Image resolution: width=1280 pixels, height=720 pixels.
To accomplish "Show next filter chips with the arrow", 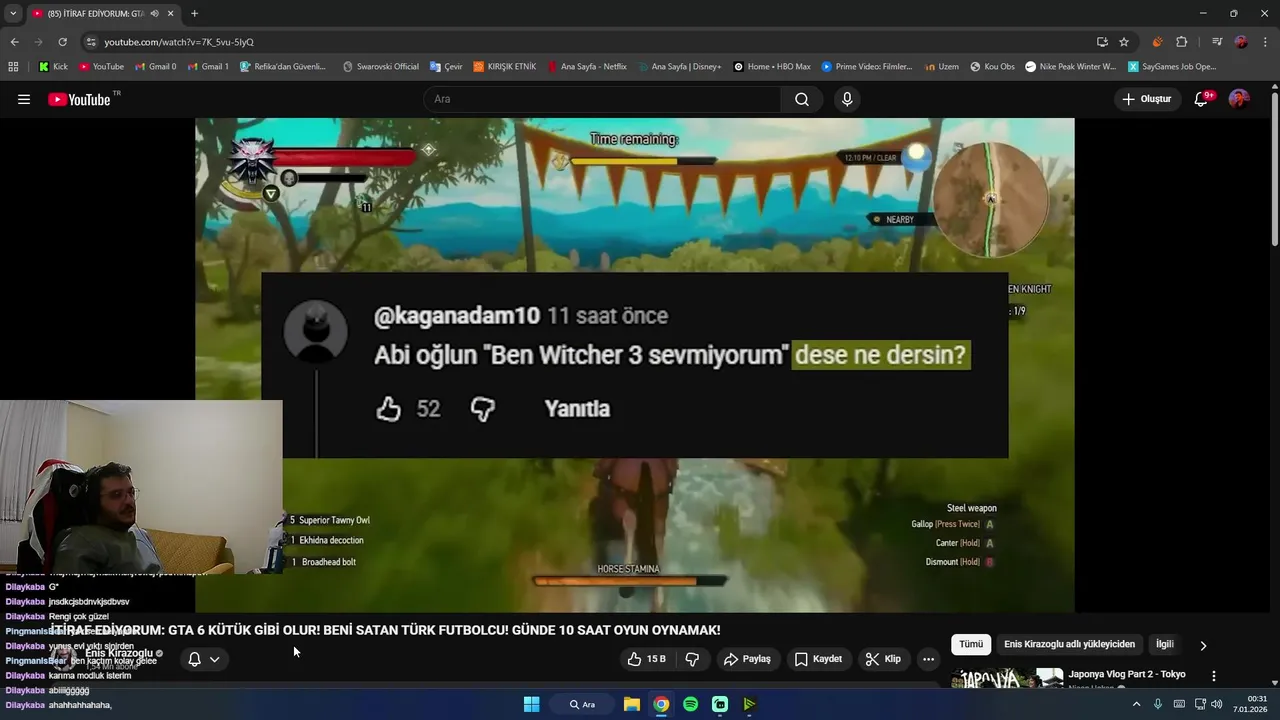I will [x=1203, y=645].
